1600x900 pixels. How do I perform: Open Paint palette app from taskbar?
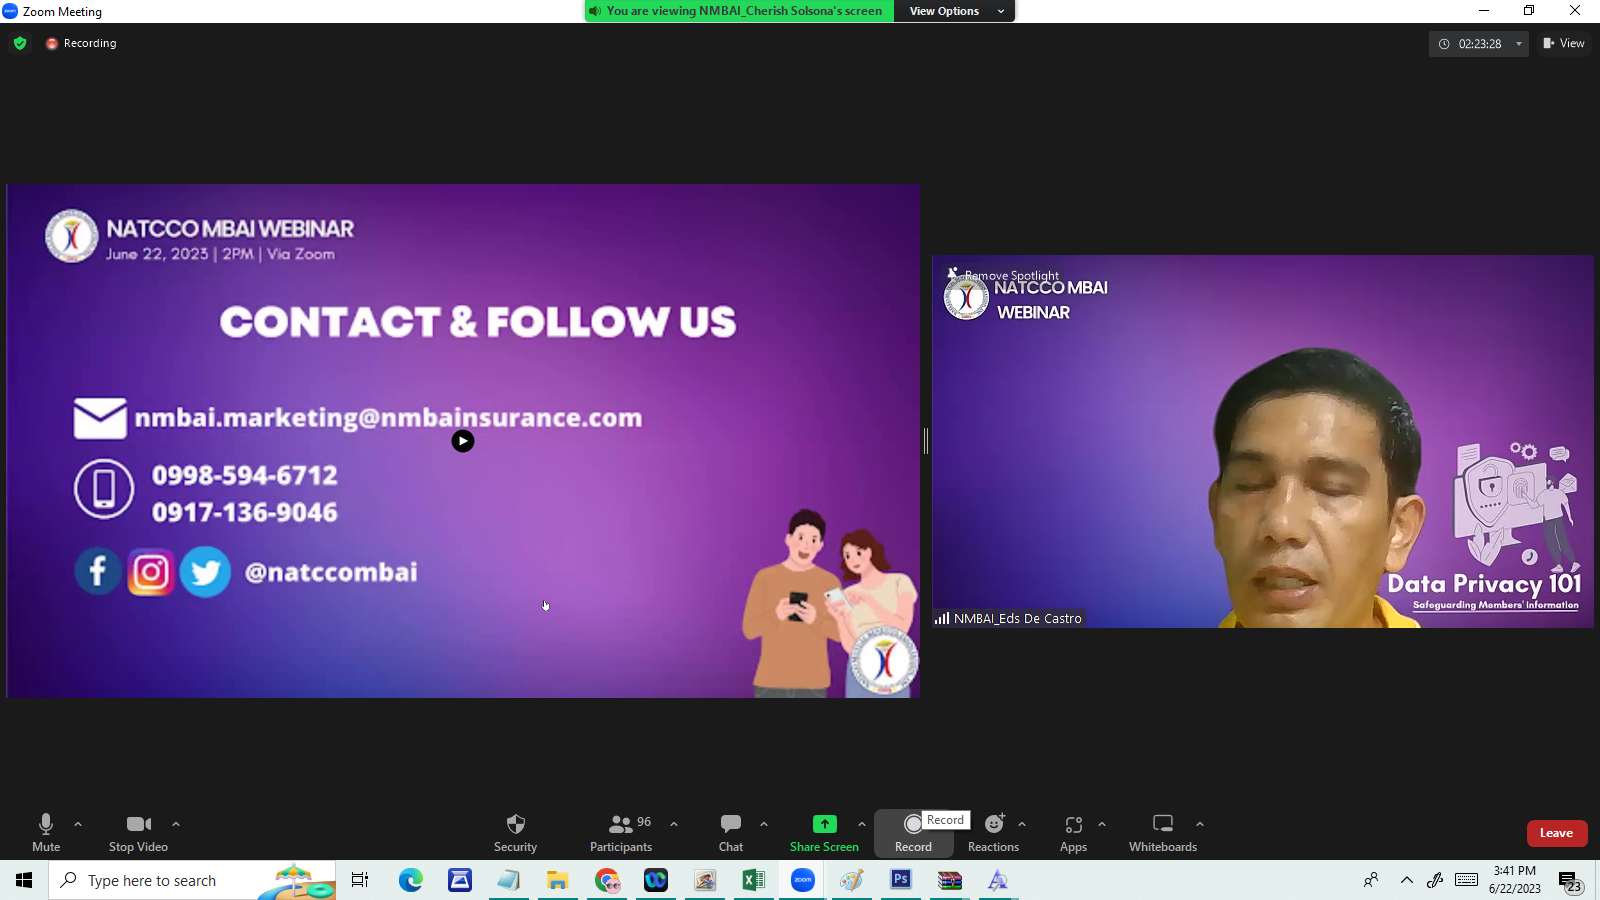[852, 880]
